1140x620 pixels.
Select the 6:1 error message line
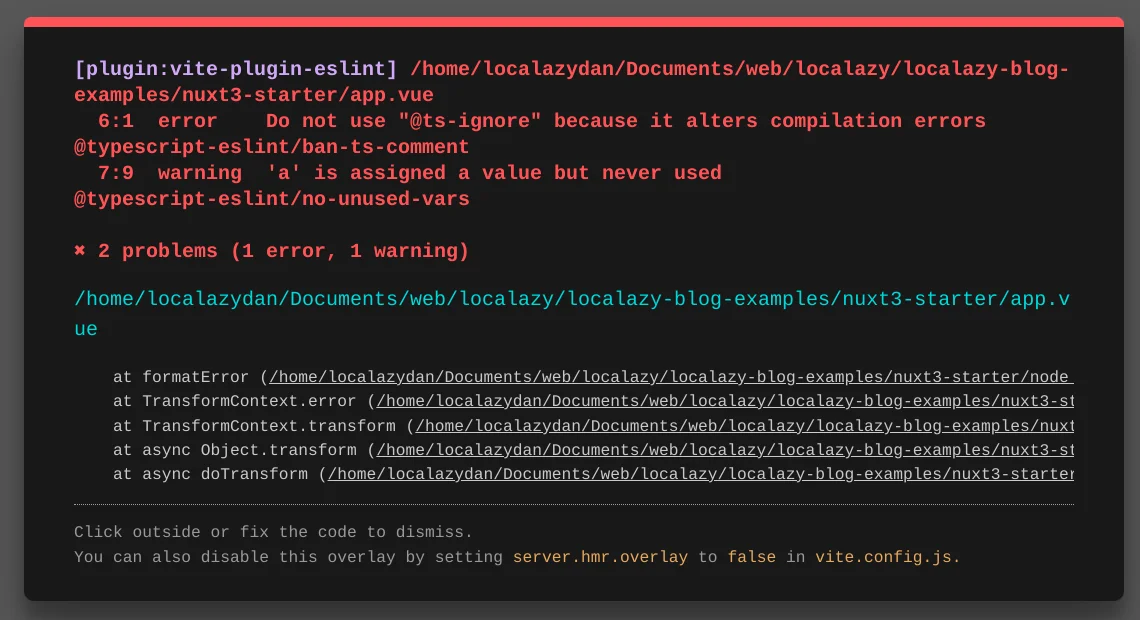click(x=541, y=121)
